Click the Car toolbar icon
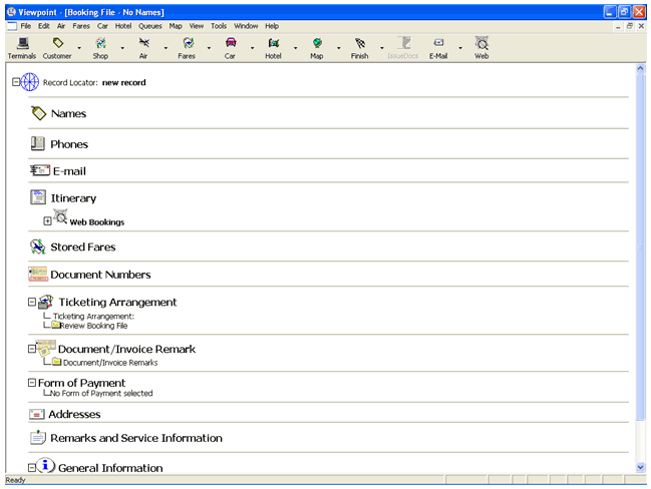Image resolution: width=651 pixels, height=489 pixels. click(231, 43)
